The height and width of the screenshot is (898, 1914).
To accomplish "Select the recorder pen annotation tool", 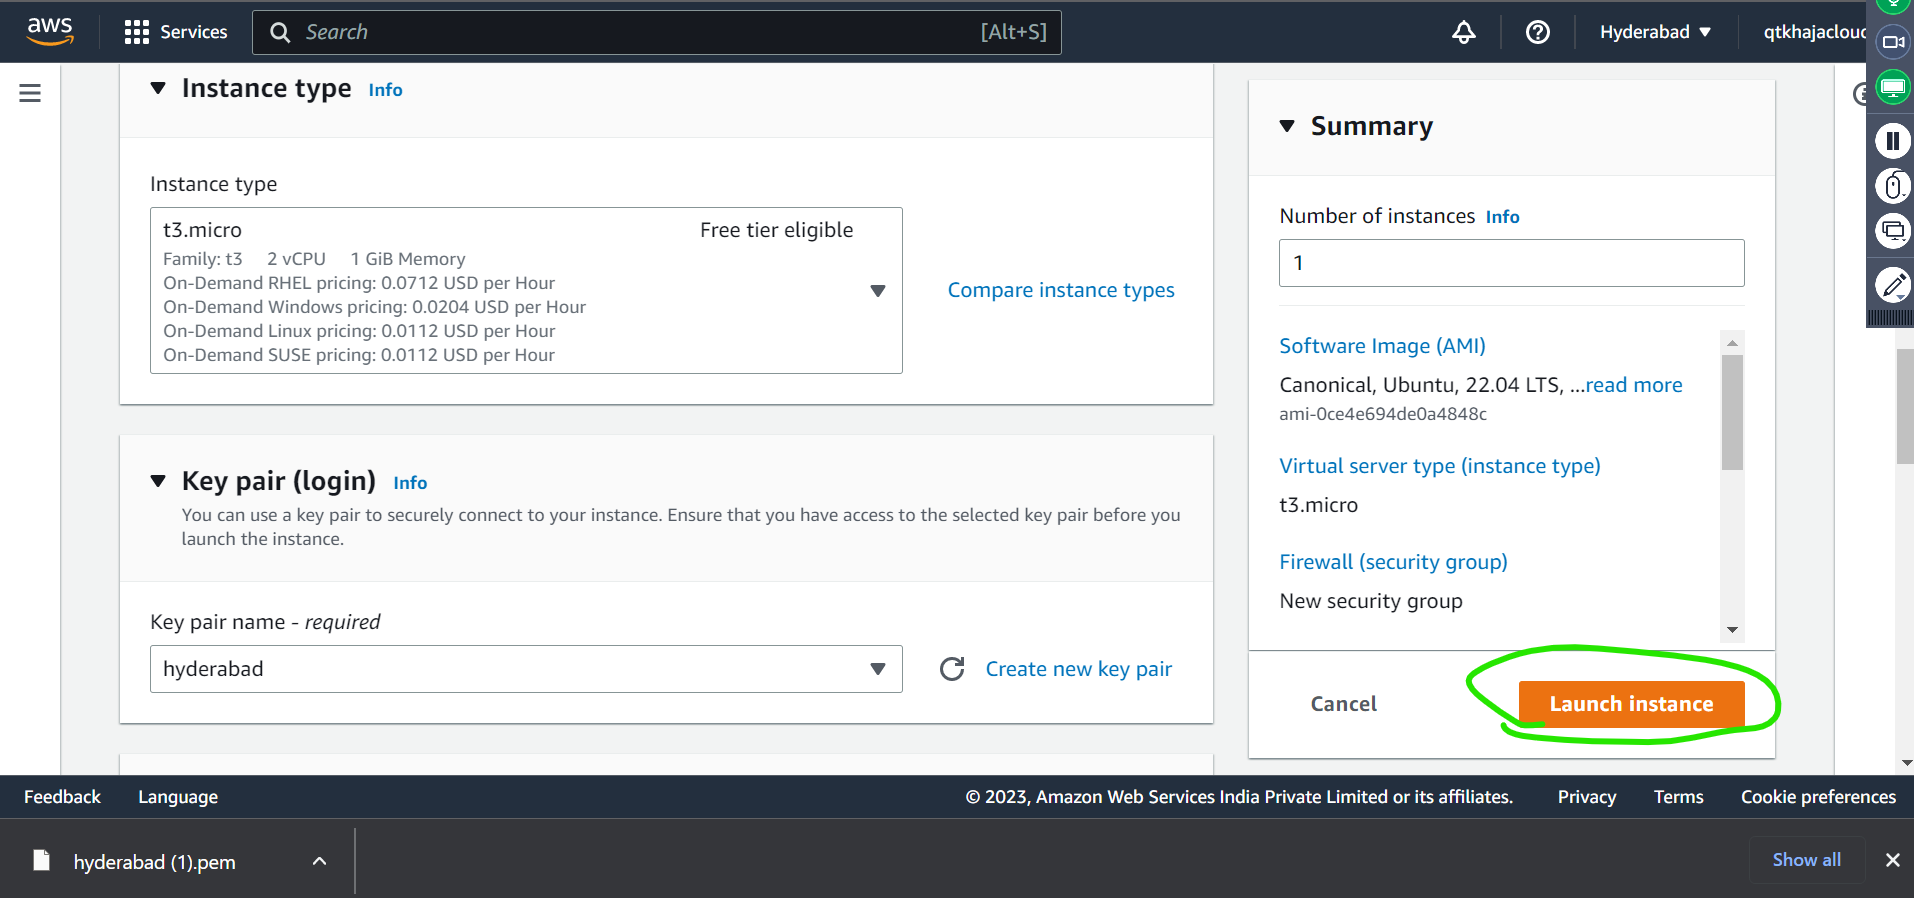I will point(1892,285).
